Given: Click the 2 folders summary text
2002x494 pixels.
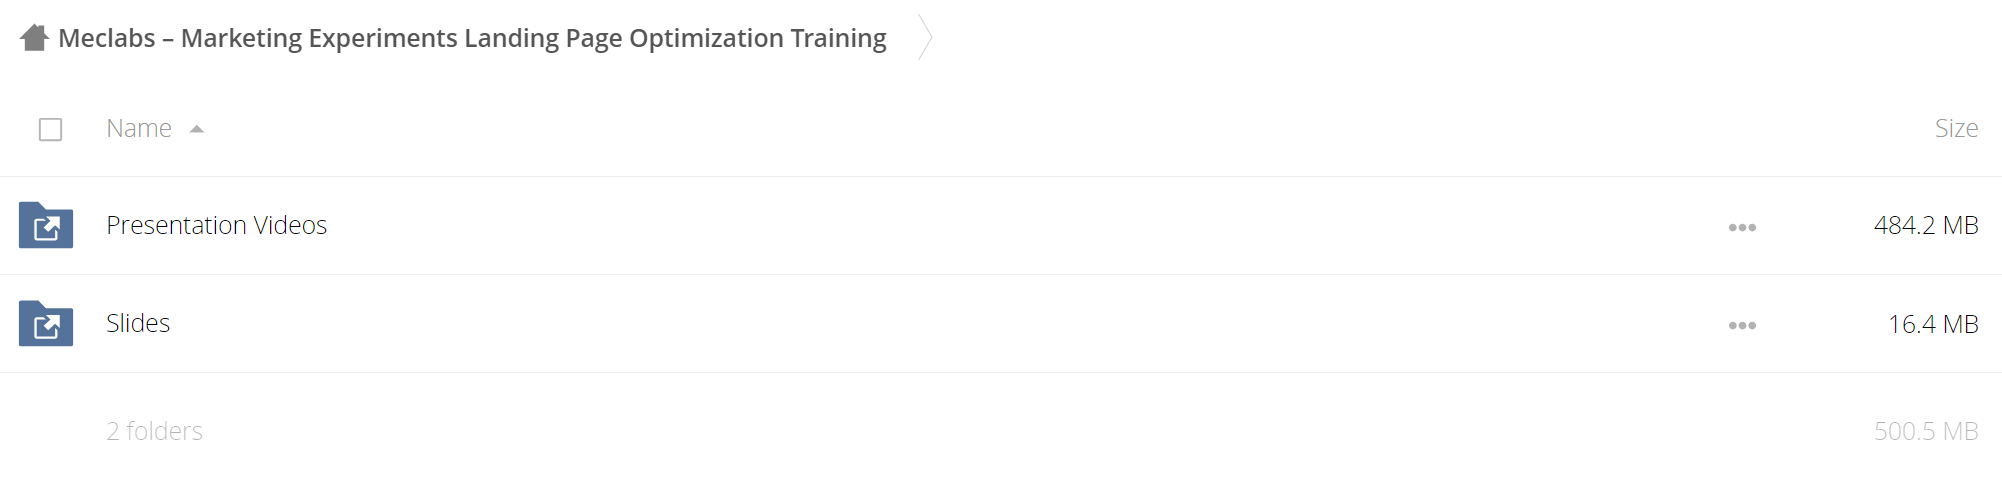Looking at the screenshot, I should point(154,431).
